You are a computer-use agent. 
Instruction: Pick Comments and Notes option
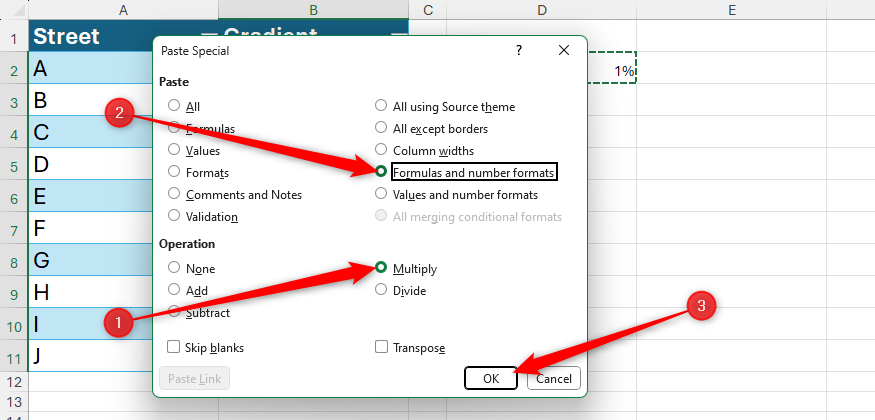coord(175,195)
